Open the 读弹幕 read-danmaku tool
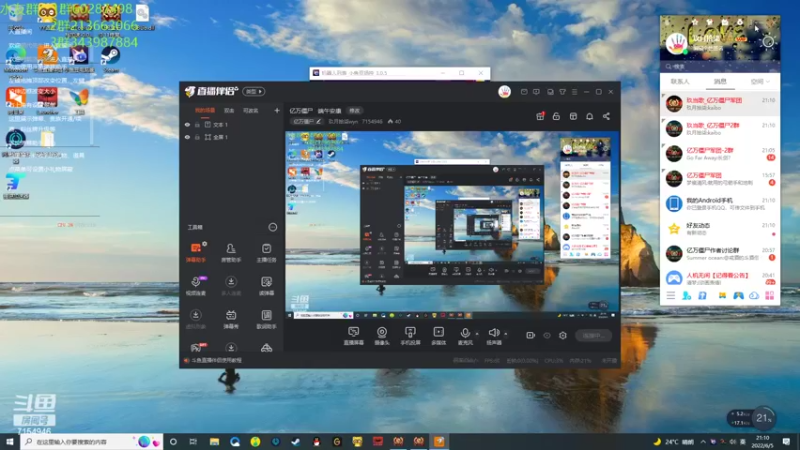800x450 pixels. (x=266, y=286)
